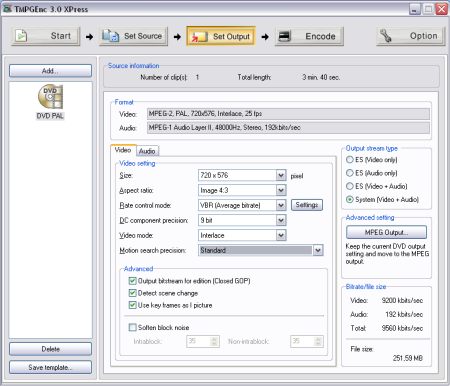Minimize the TMPGEnc window
Image resolution: width=450 pixels, height=386 pixels.
pyautogui.click(x=415, y=9)
